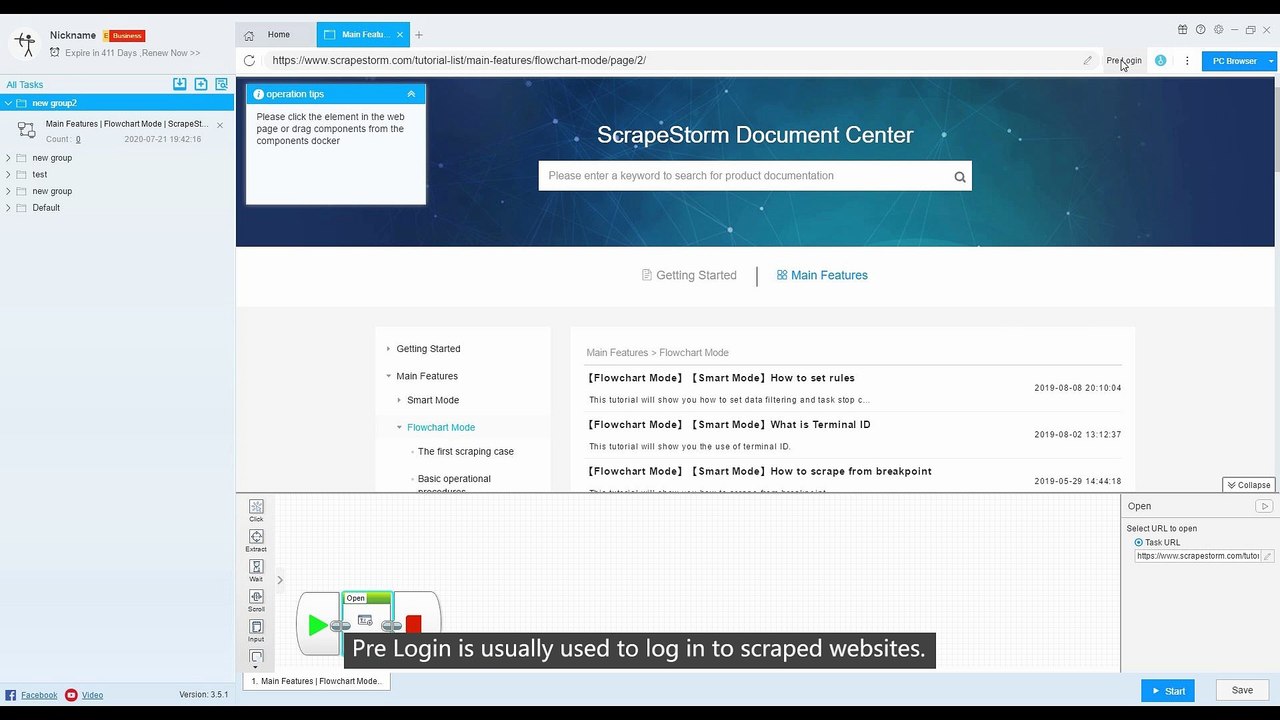Image resolution: width=1280 pixels, height=720 pixels.
Task: Open the What is Terminal ID tutorial
Action: coord(729,425)
